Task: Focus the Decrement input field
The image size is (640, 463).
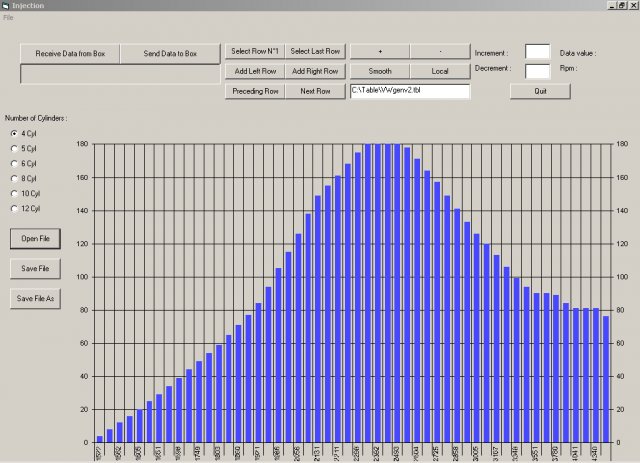Action: point(538,71)
